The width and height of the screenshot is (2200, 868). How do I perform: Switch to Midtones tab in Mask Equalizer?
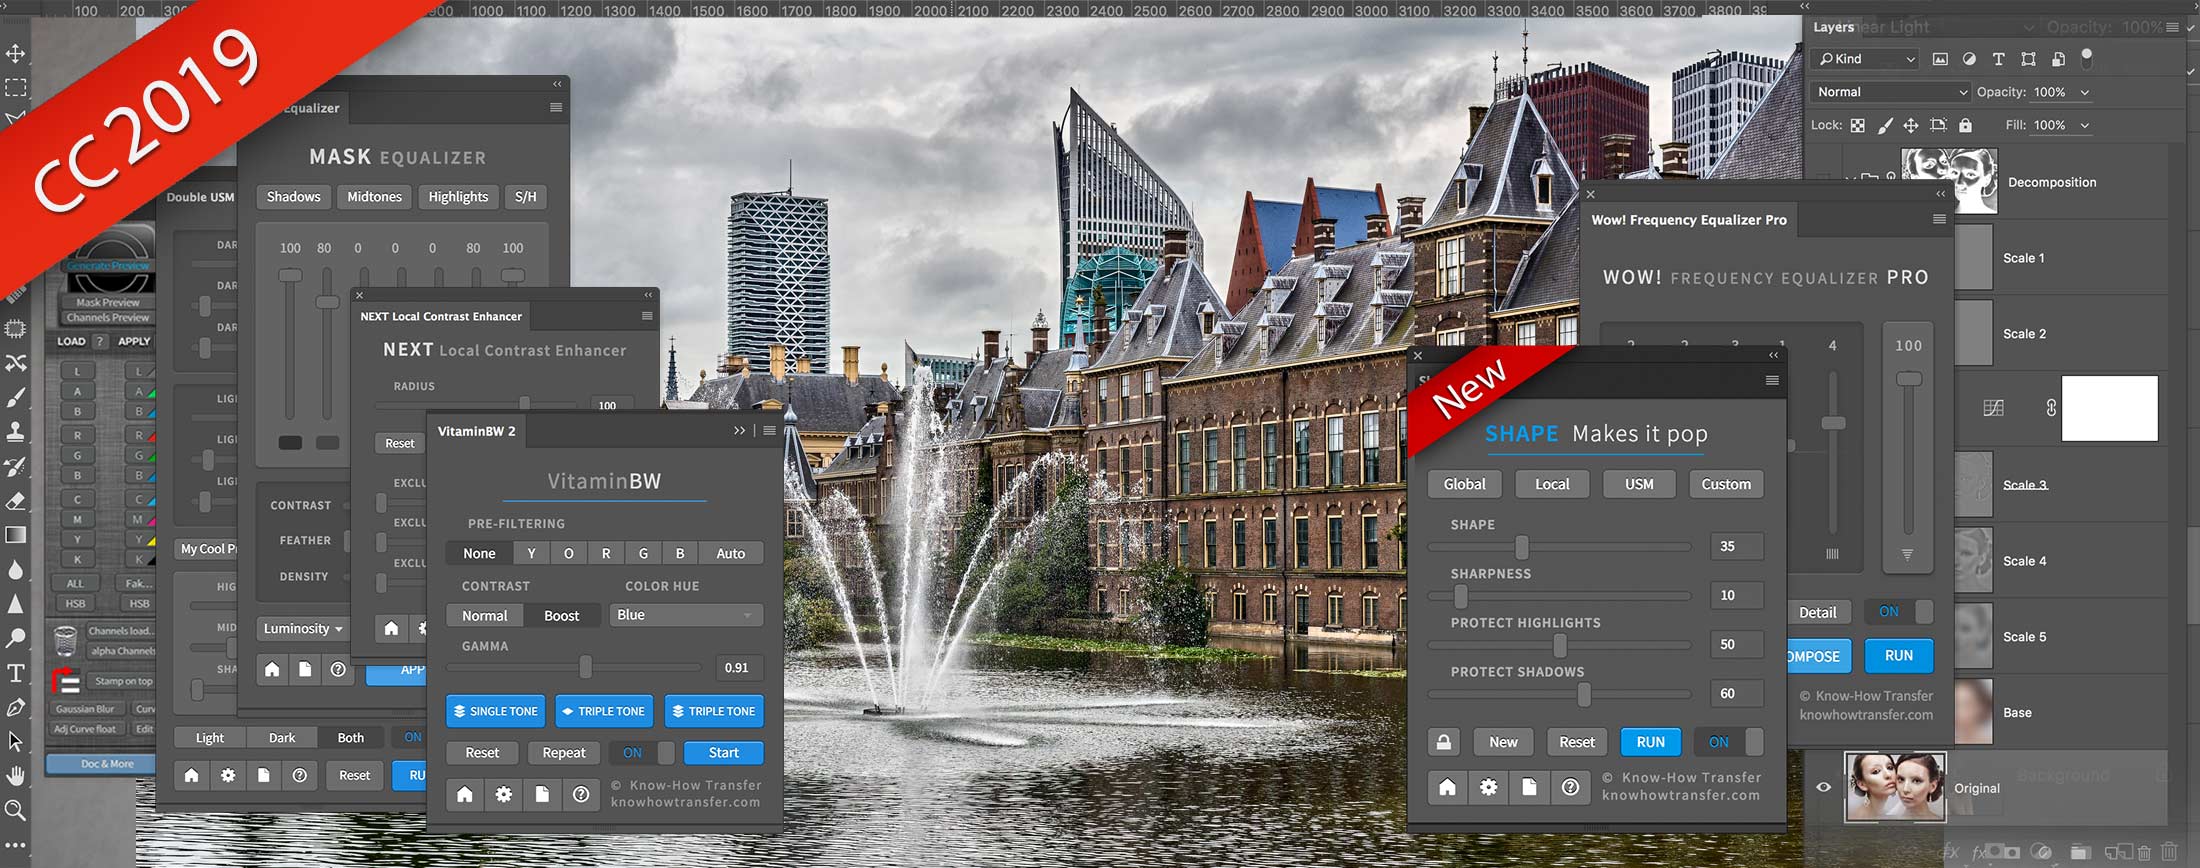pos(374,197)
